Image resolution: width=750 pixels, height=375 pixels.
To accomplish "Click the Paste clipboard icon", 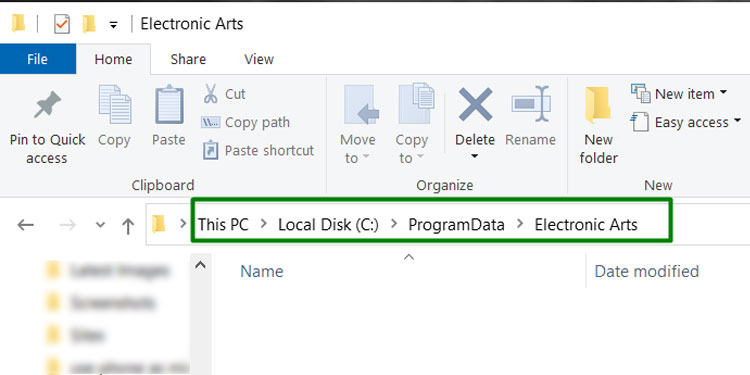I will point(169,104).
